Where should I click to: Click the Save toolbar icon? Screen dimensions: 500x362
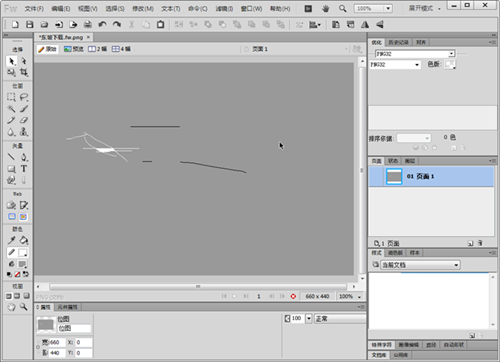(30, 25)
